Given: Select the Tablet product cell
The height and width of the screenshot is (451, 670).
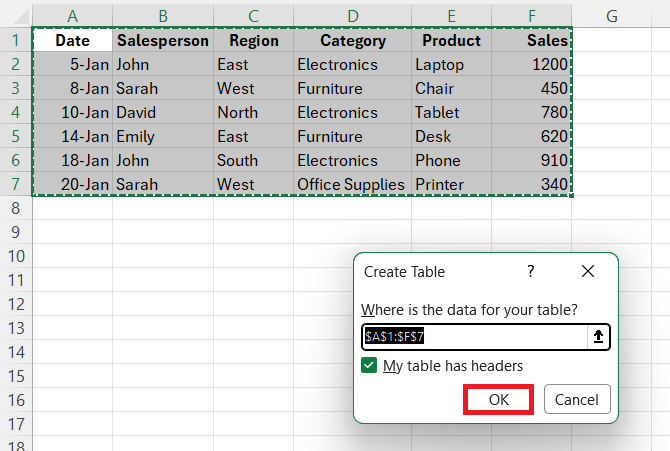Looking at the screenshot, I should [451, 112].
